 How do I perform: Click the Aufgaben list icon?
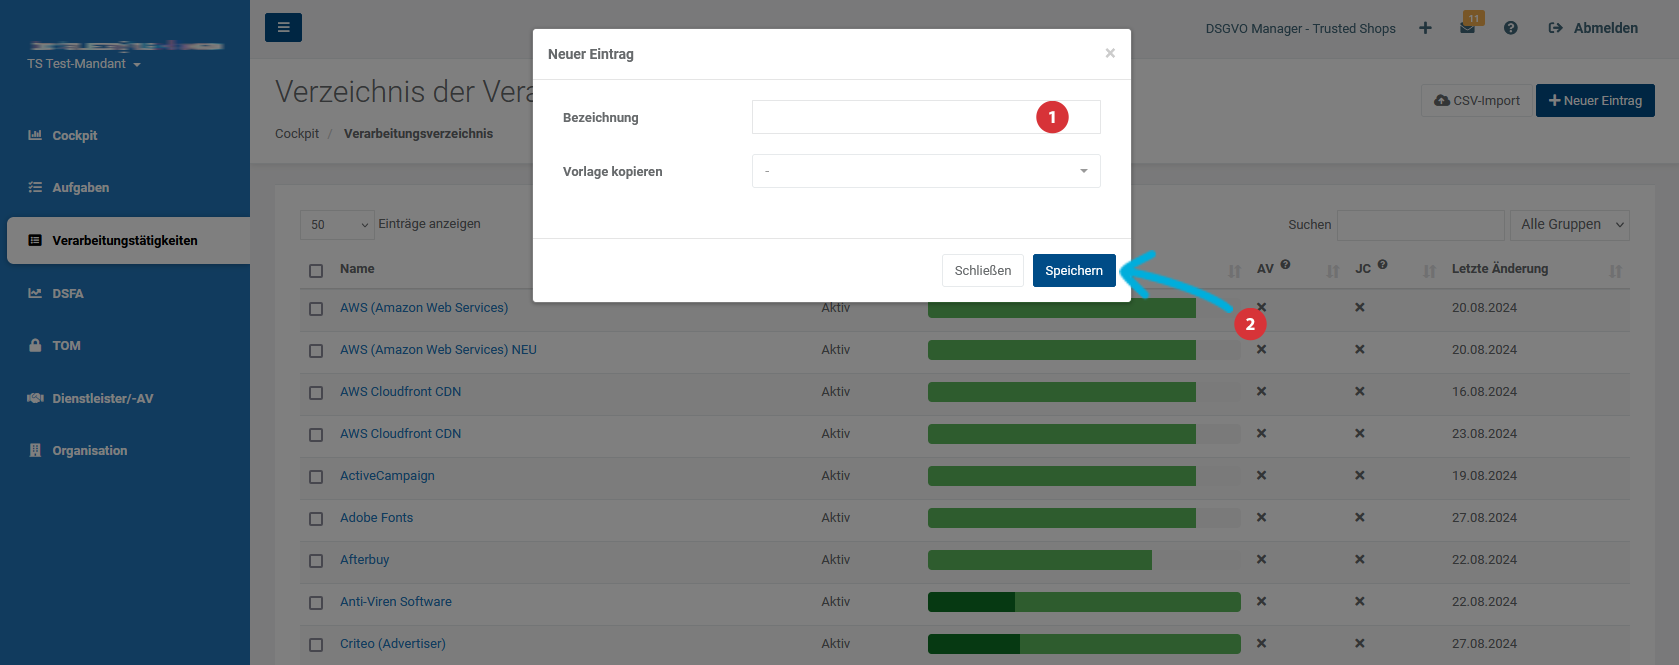[x=35, y=187]
